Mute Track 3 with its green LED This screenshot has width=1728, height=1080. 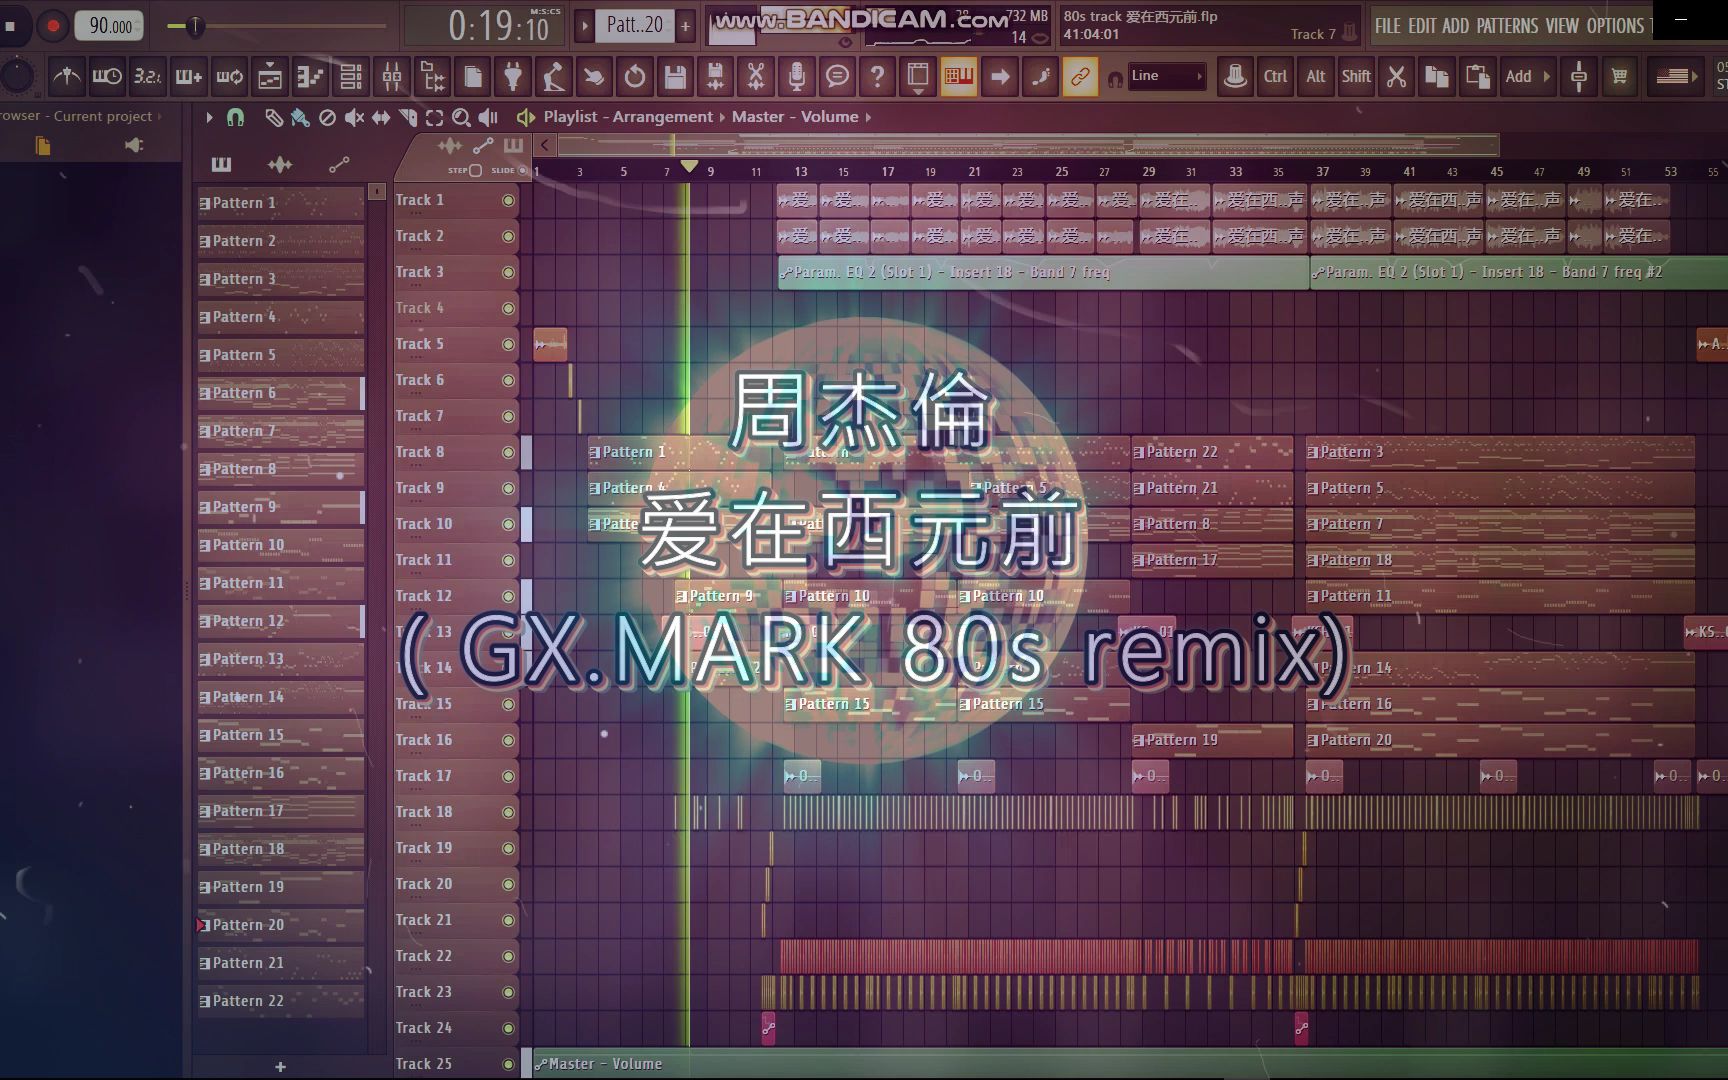pos(508,272)
